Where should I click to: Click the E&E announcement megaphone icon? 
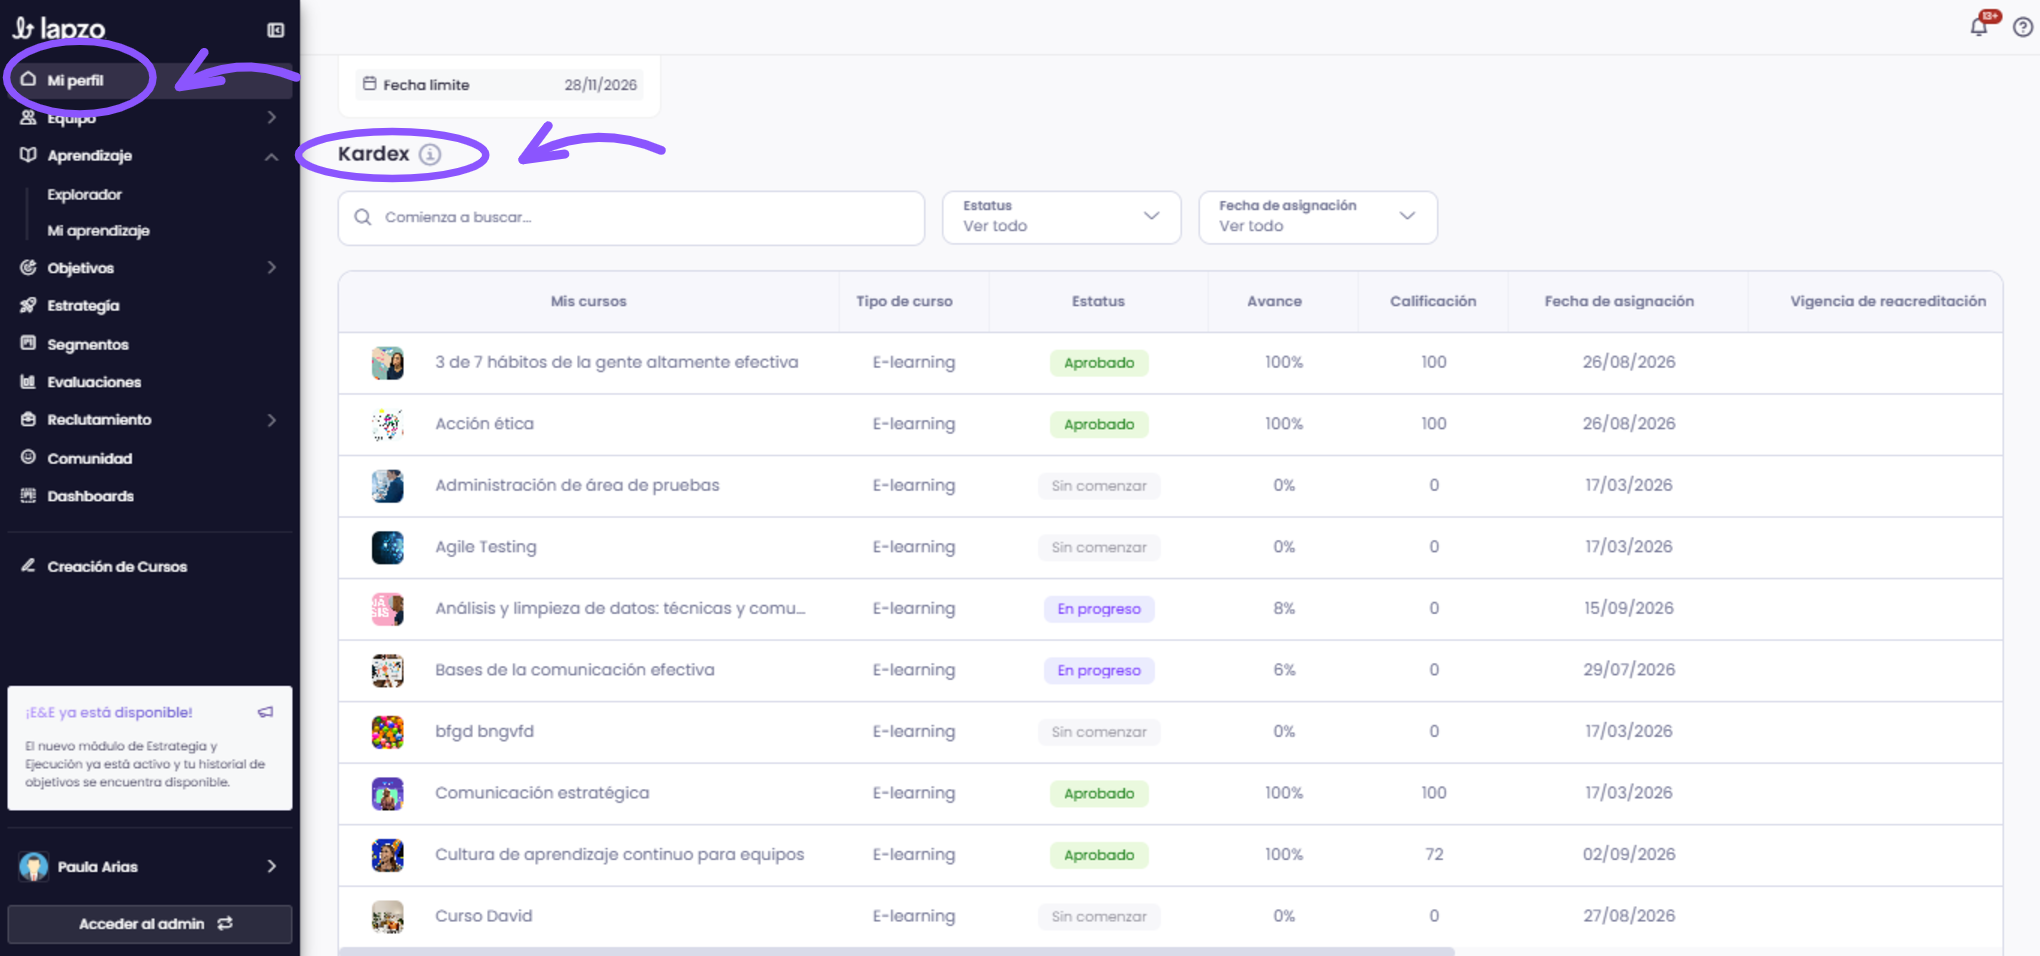[265, 712]
